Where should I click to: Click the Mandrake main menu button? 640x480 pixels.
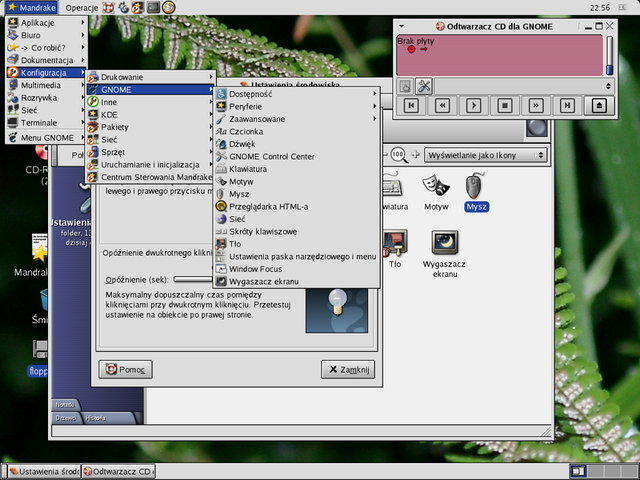click(x=32, y=7)
